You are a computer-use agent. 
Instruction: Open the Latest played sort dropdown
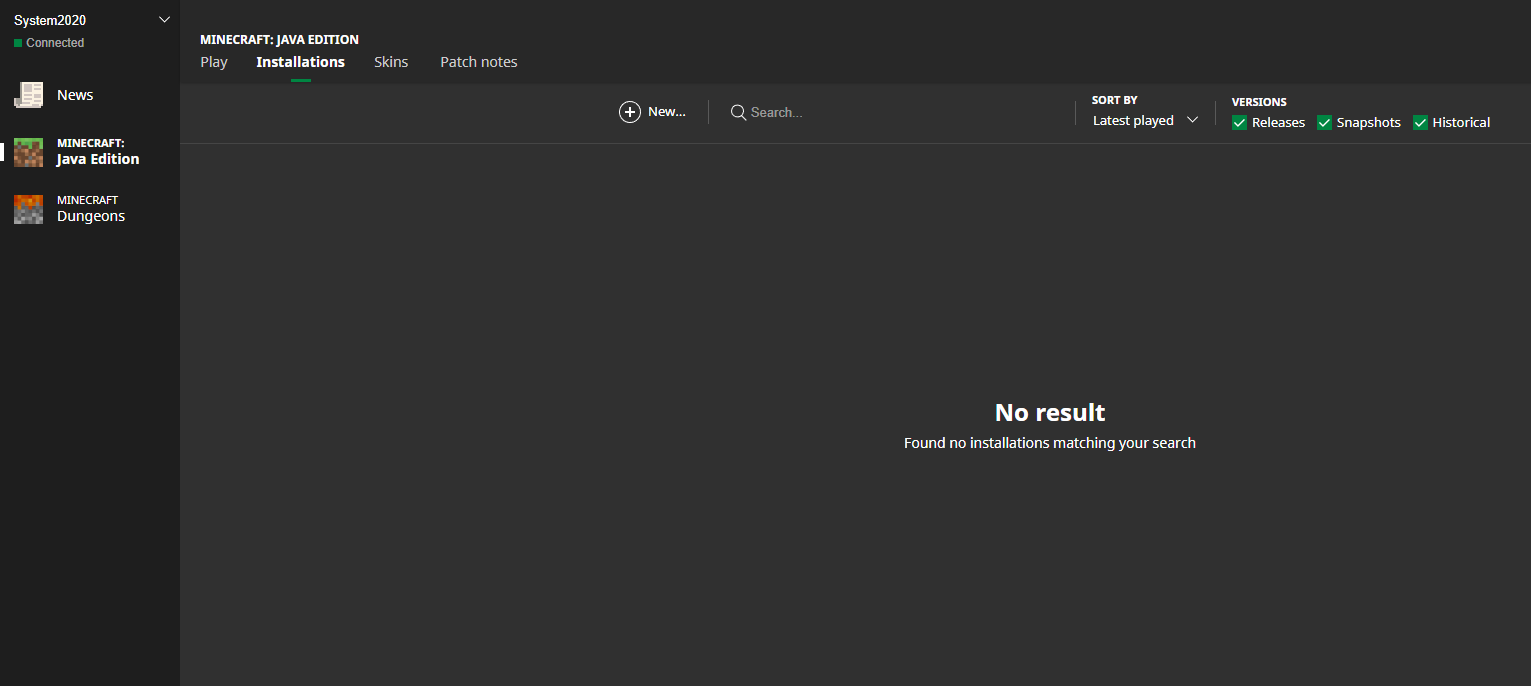pos(1145,120)
